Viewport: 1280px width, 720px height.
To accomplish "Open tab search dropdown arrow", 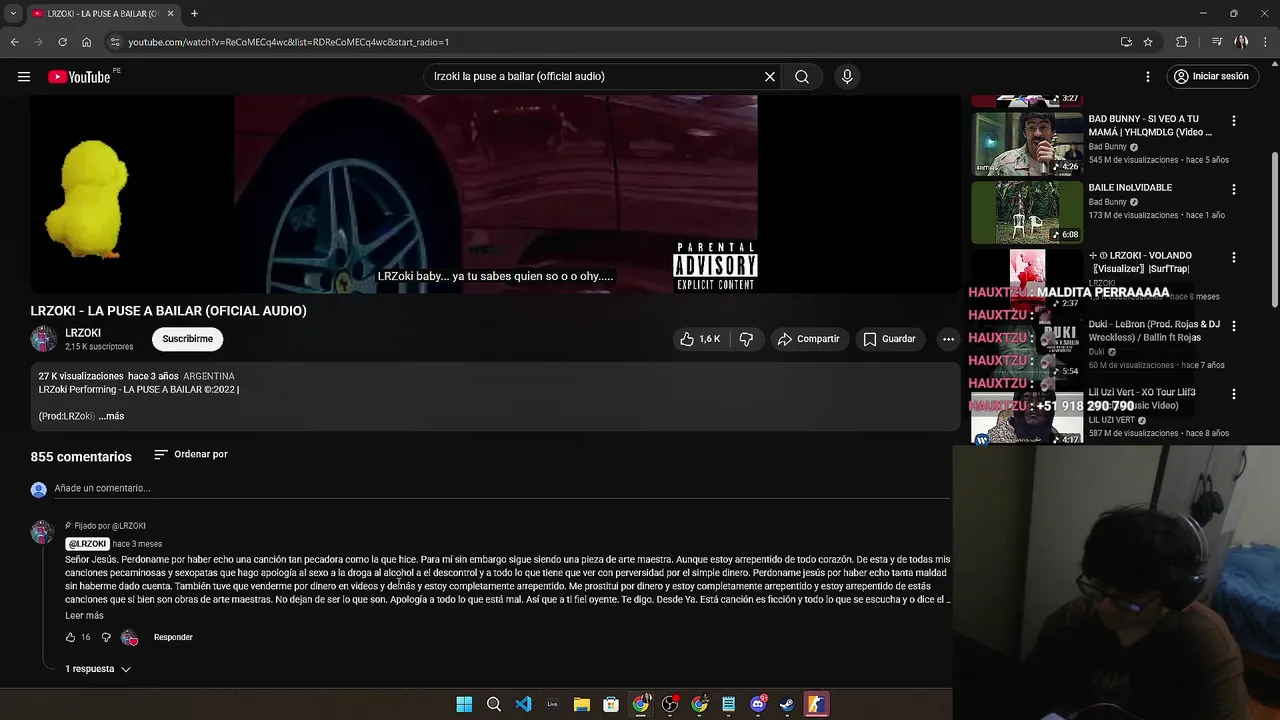I will click(12, 13).
